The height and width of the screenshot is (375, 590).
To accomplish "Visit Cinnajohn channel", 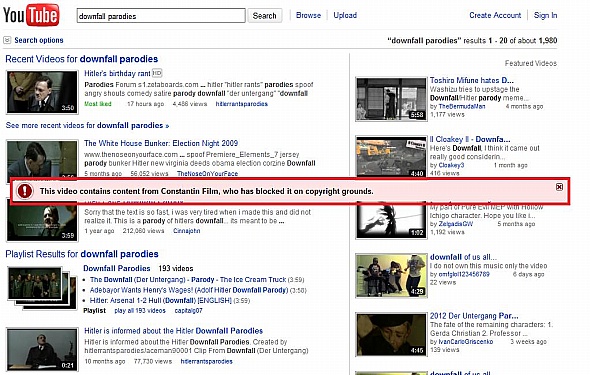I will (187, 231).
